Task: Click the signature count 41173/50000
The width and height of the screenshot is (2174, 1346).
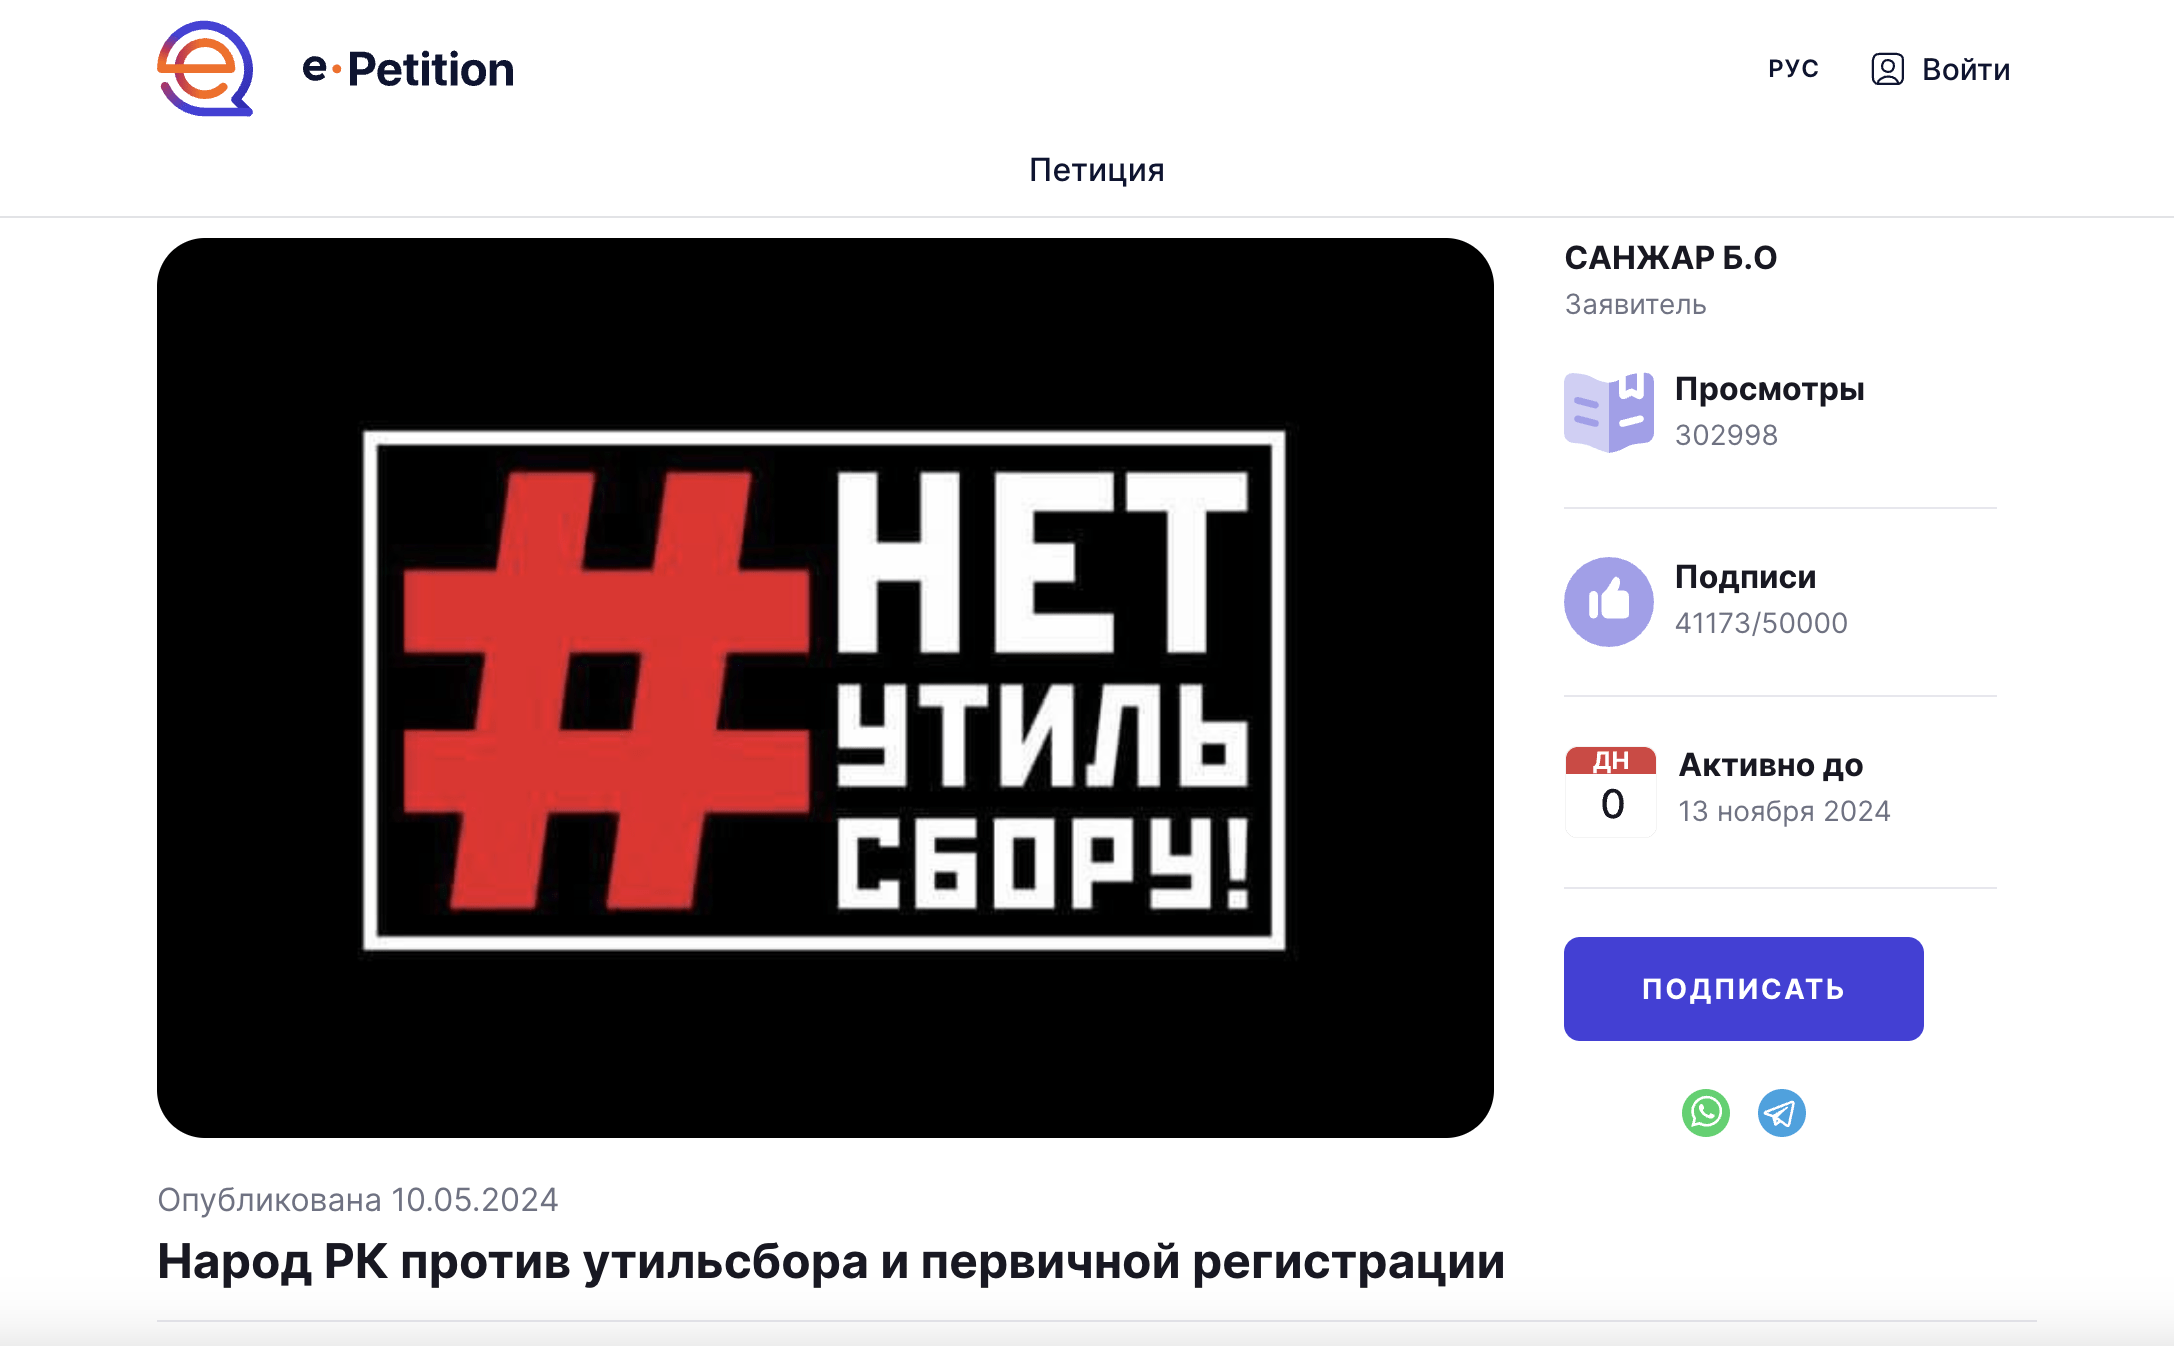Action: pos(1761,623)
